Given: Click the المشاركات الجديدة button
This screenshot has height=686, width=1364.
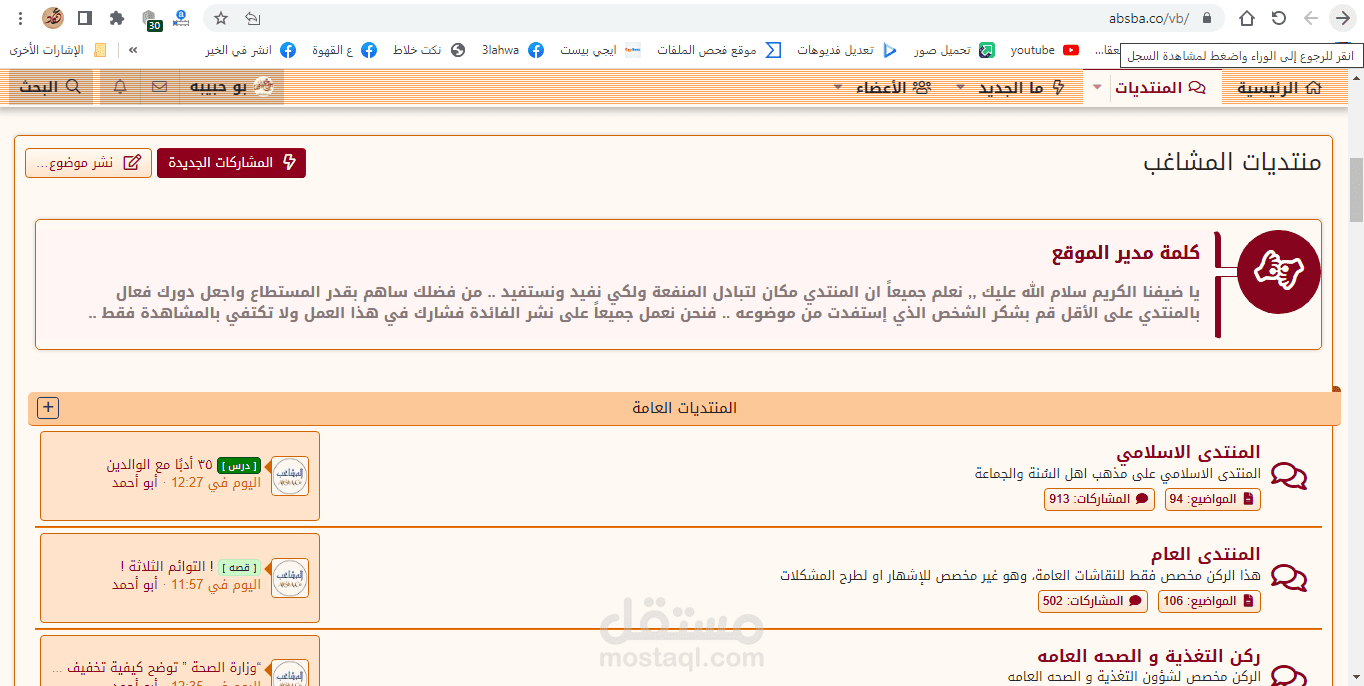Looking at the screenshot, I should click(231, 163).
